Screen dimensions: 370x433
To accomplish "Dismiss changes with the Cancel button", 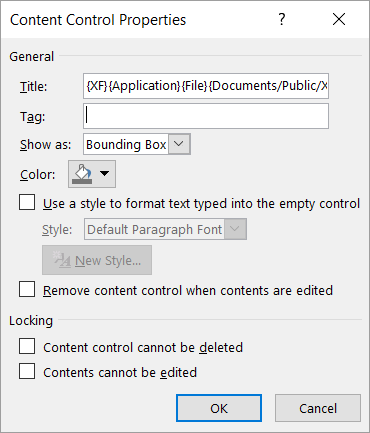I will (x=318, y=408).
